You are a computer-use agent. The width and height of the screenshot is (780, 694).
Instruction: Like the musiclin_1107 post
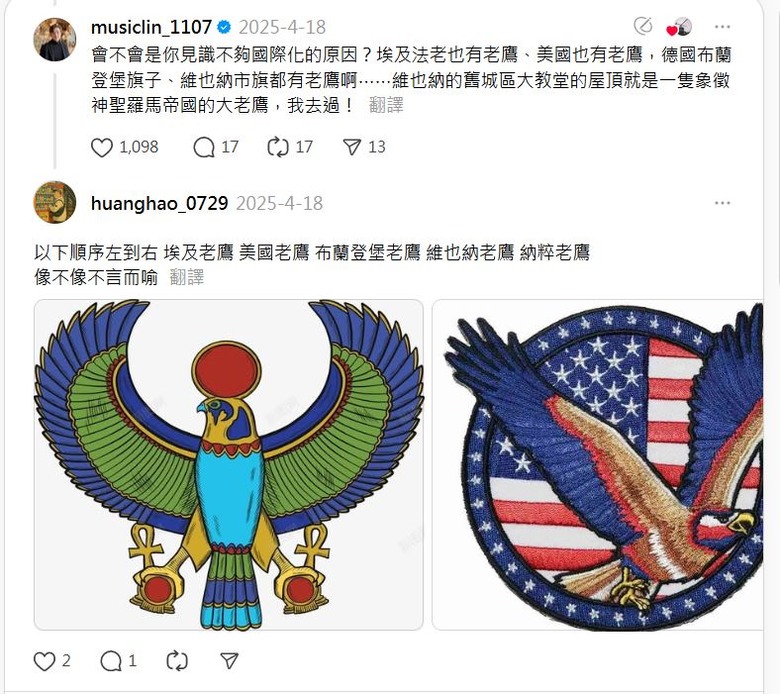pyautogui.click(x=102, y=147)
